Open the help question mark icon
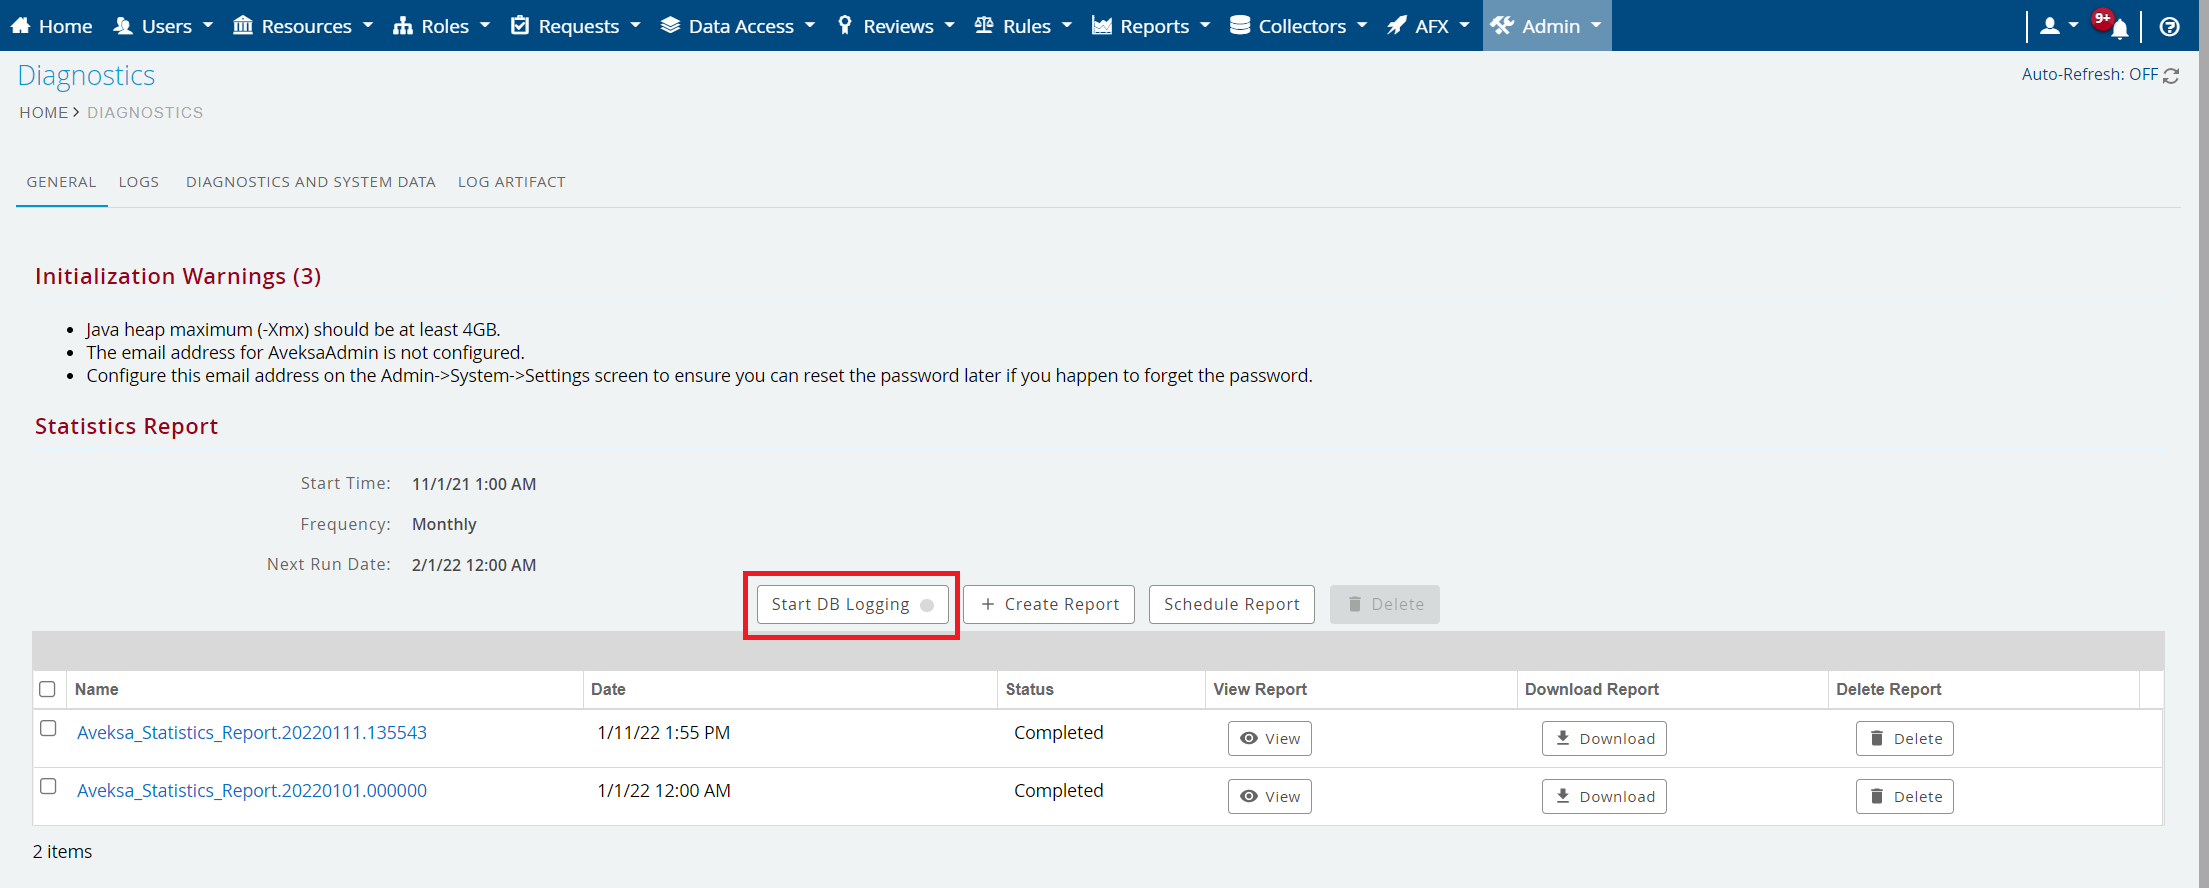 pos(2169,27)
